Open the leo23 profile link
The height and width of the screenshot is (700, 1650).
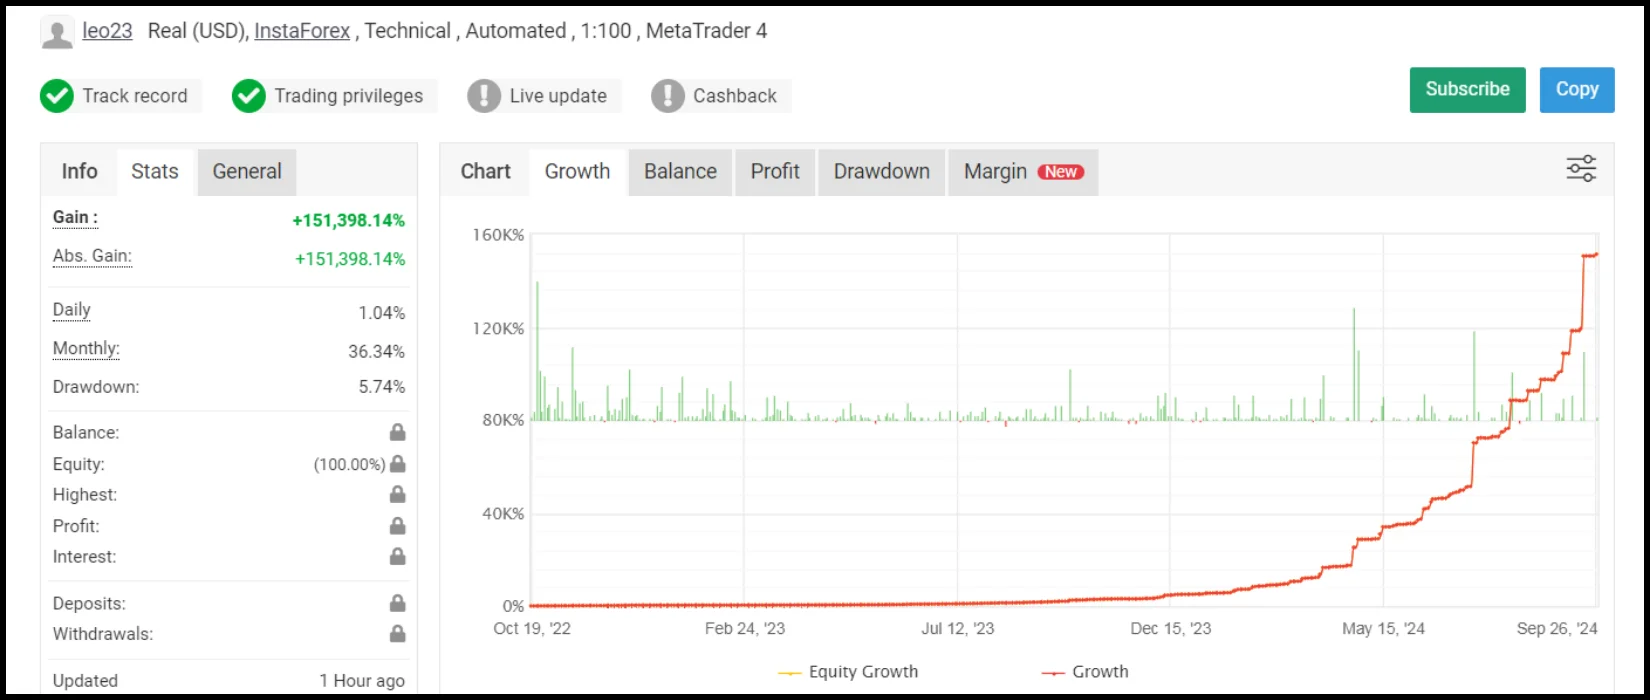[107, 31]
